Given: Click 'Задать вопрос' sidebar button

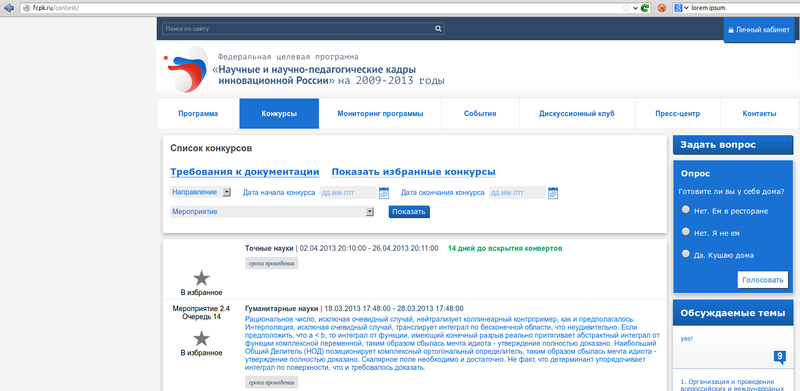Looking at the screenshot, I should 733,144.
